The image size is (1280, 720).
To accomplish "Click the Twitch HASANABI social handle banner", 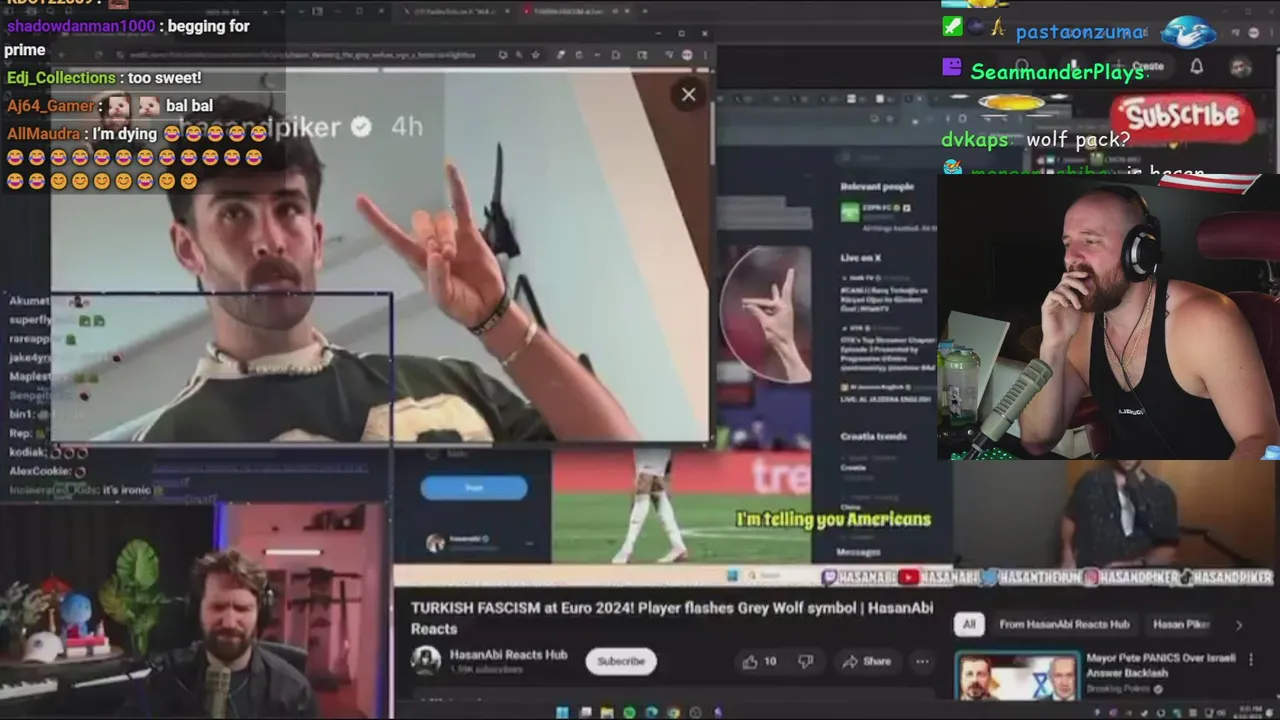I will tap(858, 577).
